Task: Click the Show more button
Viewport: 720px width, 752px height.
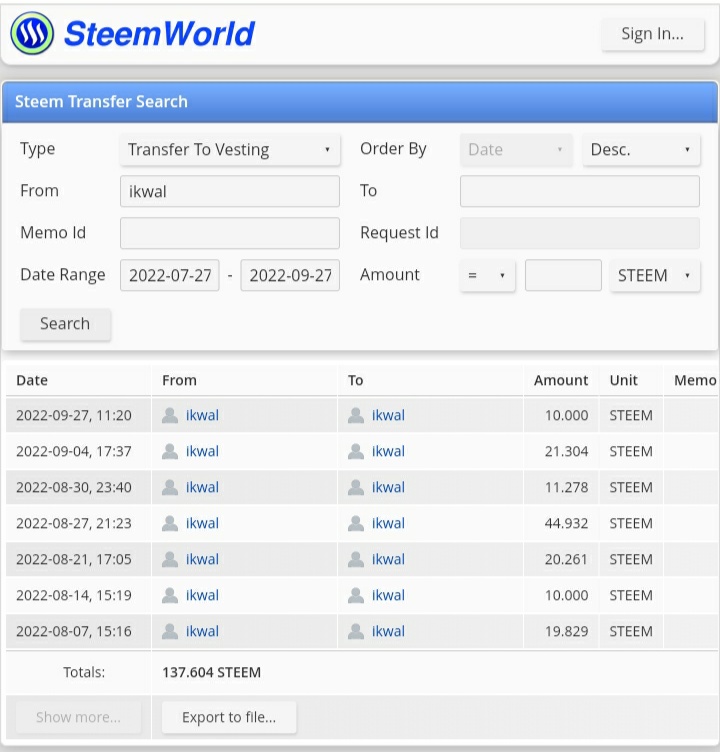Action: tap(79, 717)
